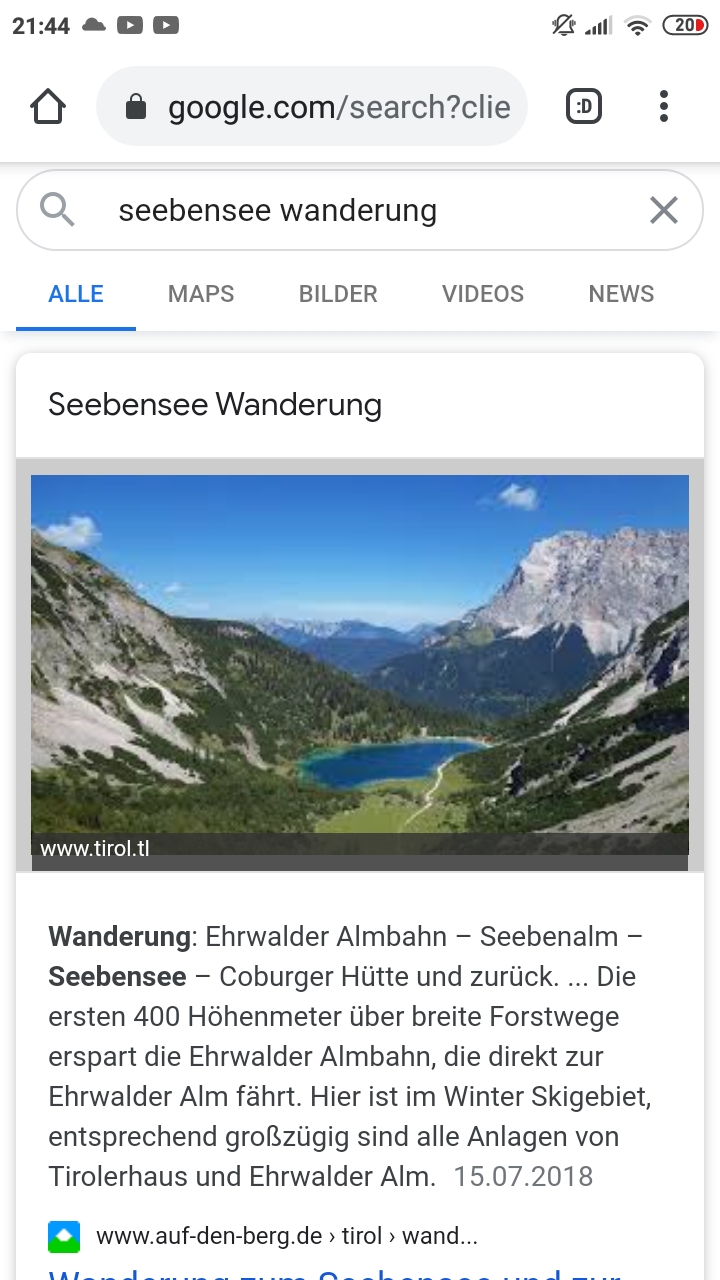Image resolution: width=720 pixels, height=1280 pixels.
Task: Tap the battery indicator icon
Action: click(x=685, y=26)
